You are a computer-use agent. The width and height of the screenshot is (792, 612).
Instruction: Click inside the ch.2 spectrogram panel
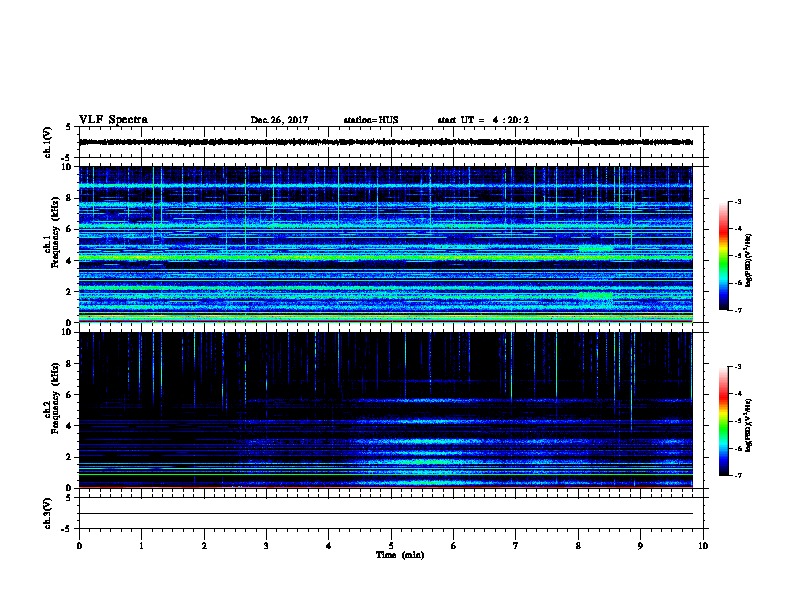click(386, 410)
